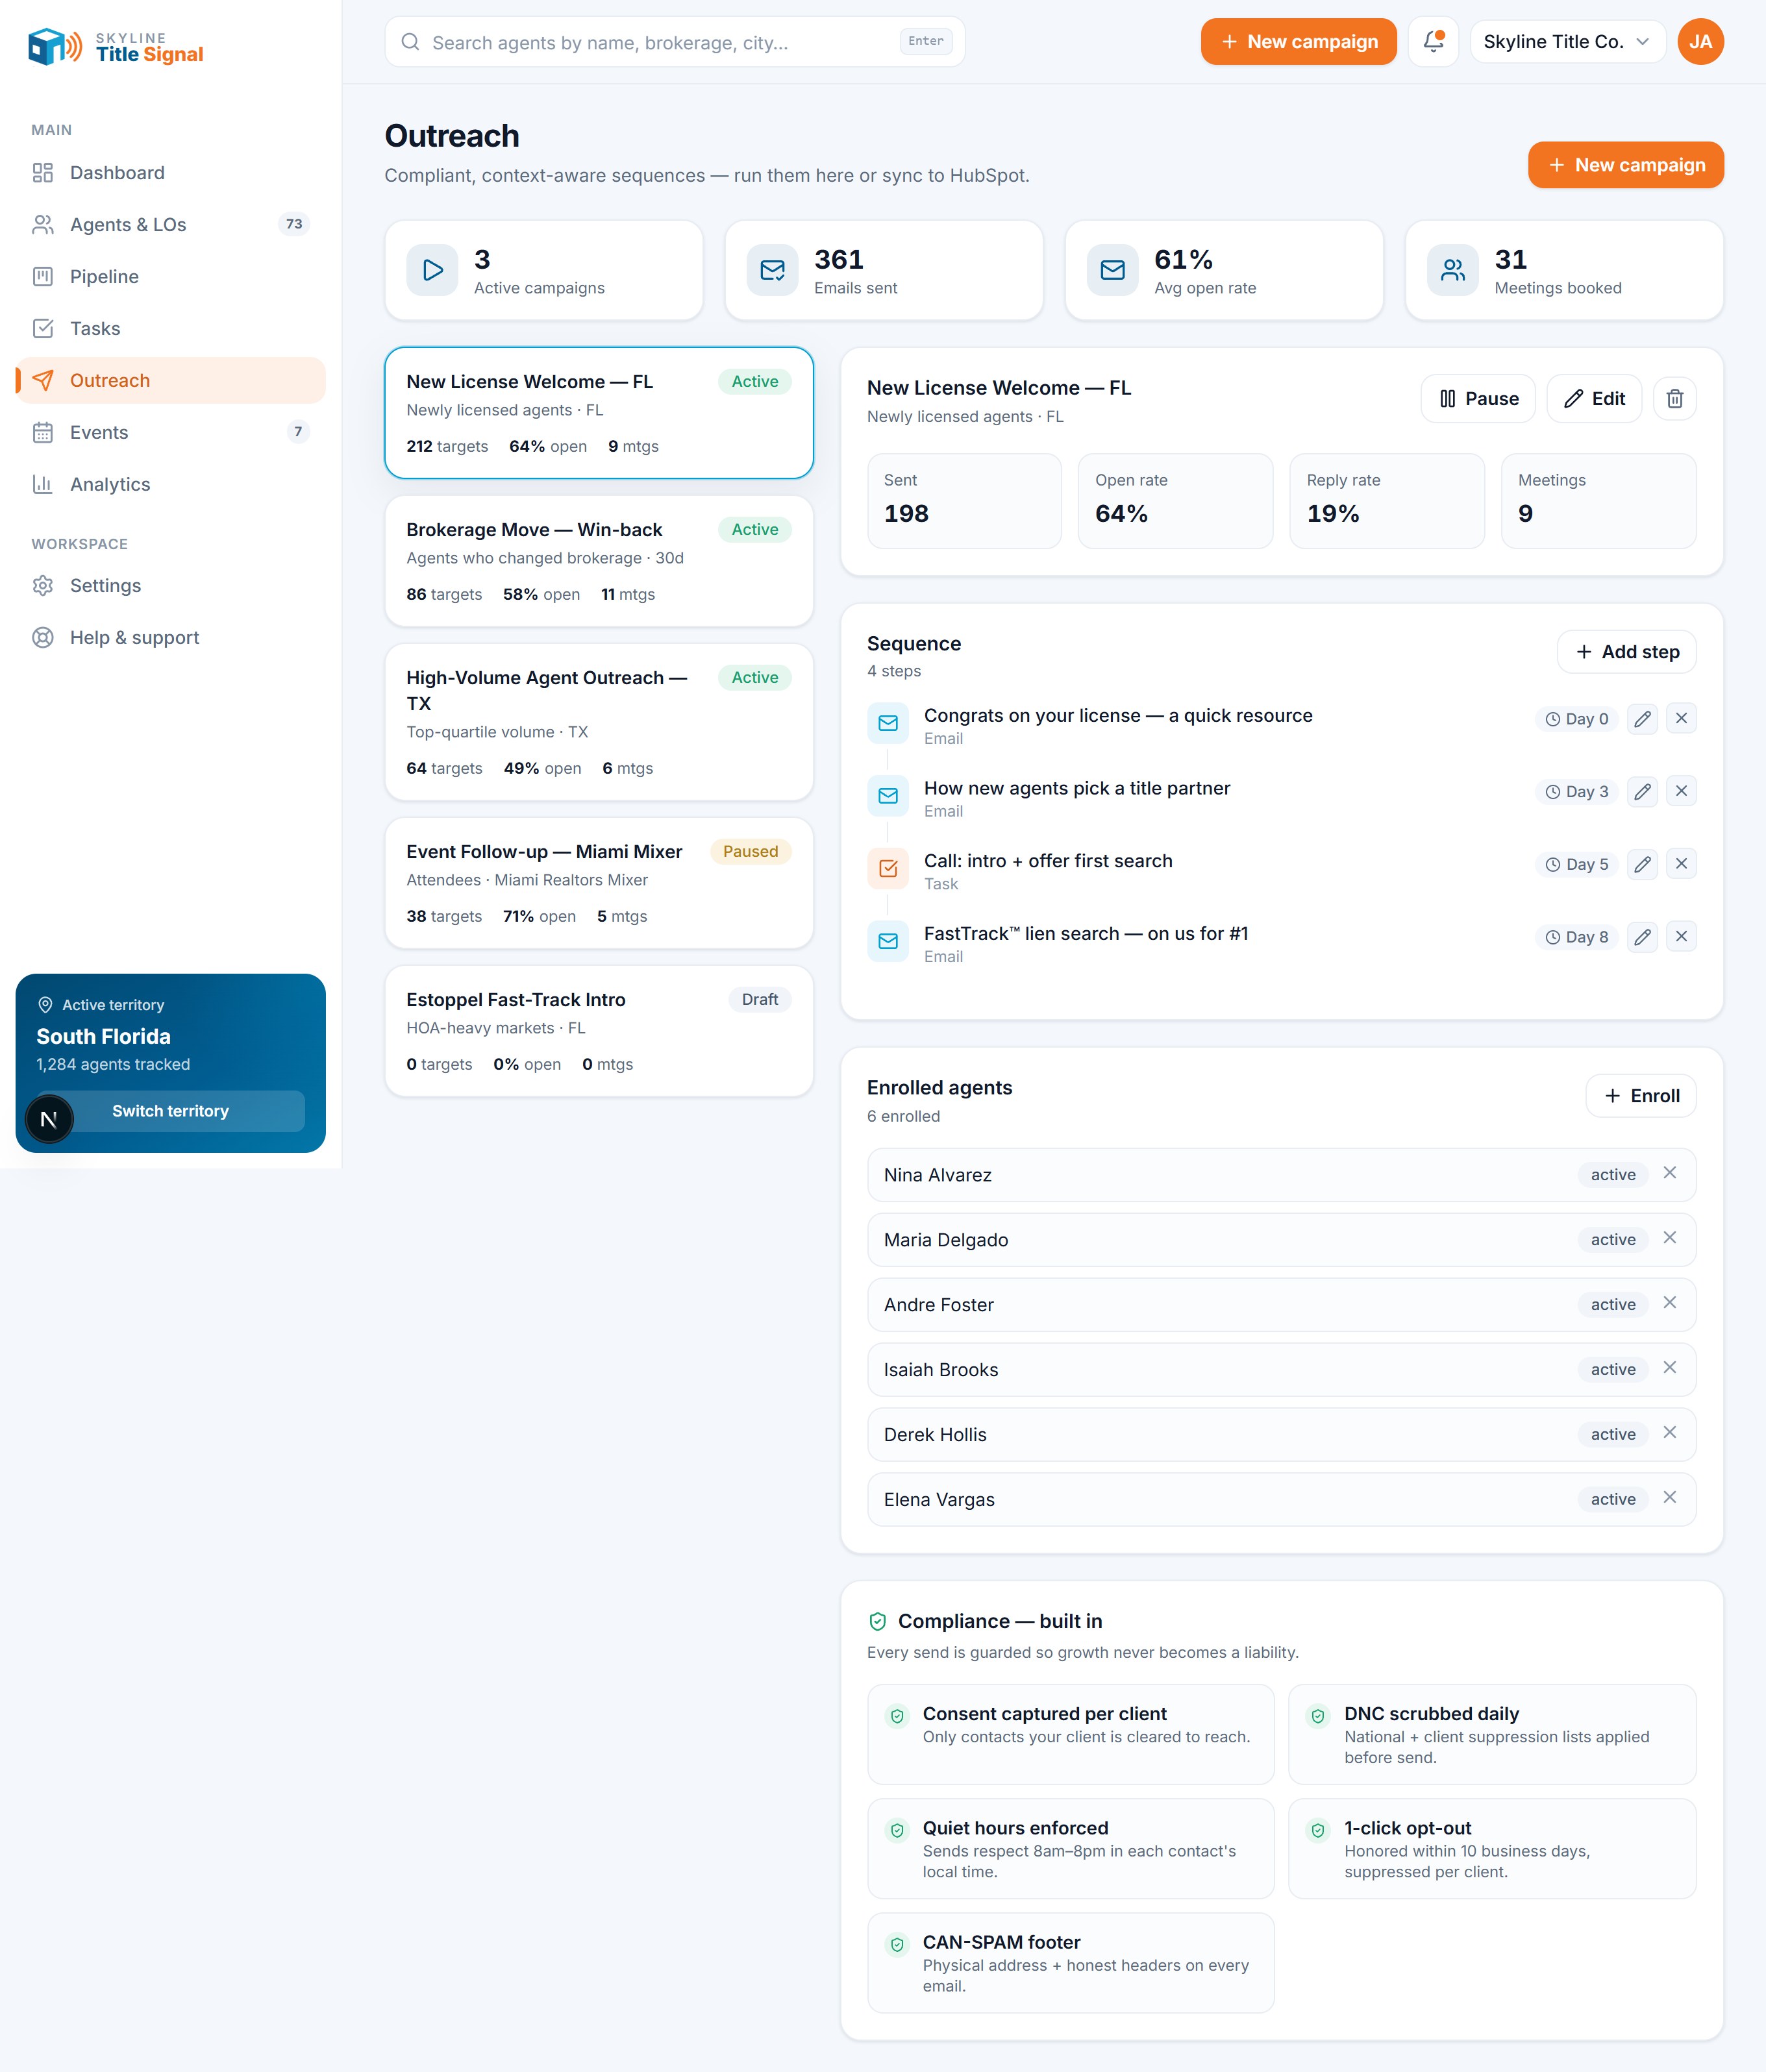
Task: Select the Event Follow-up — Miami Mixer campaign
Action: tap(599, 883)
